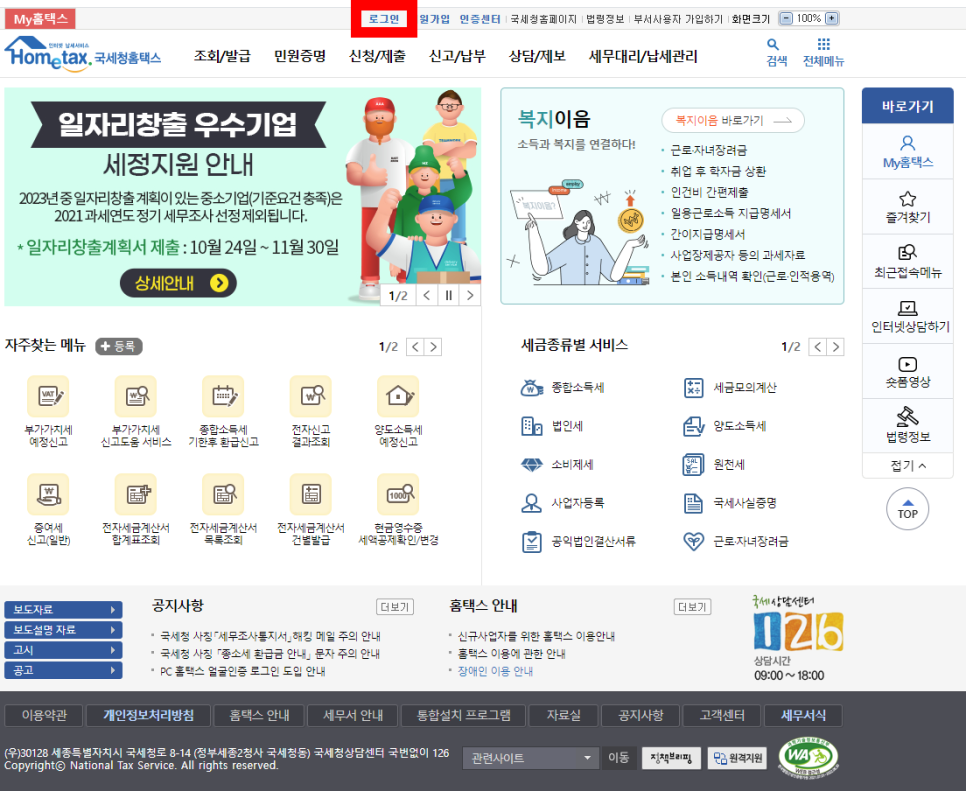Open 최근접속메뉴 shortcut
Image resolution: width=966 pixels, height=791 pixels.
[x=907, y=262]
